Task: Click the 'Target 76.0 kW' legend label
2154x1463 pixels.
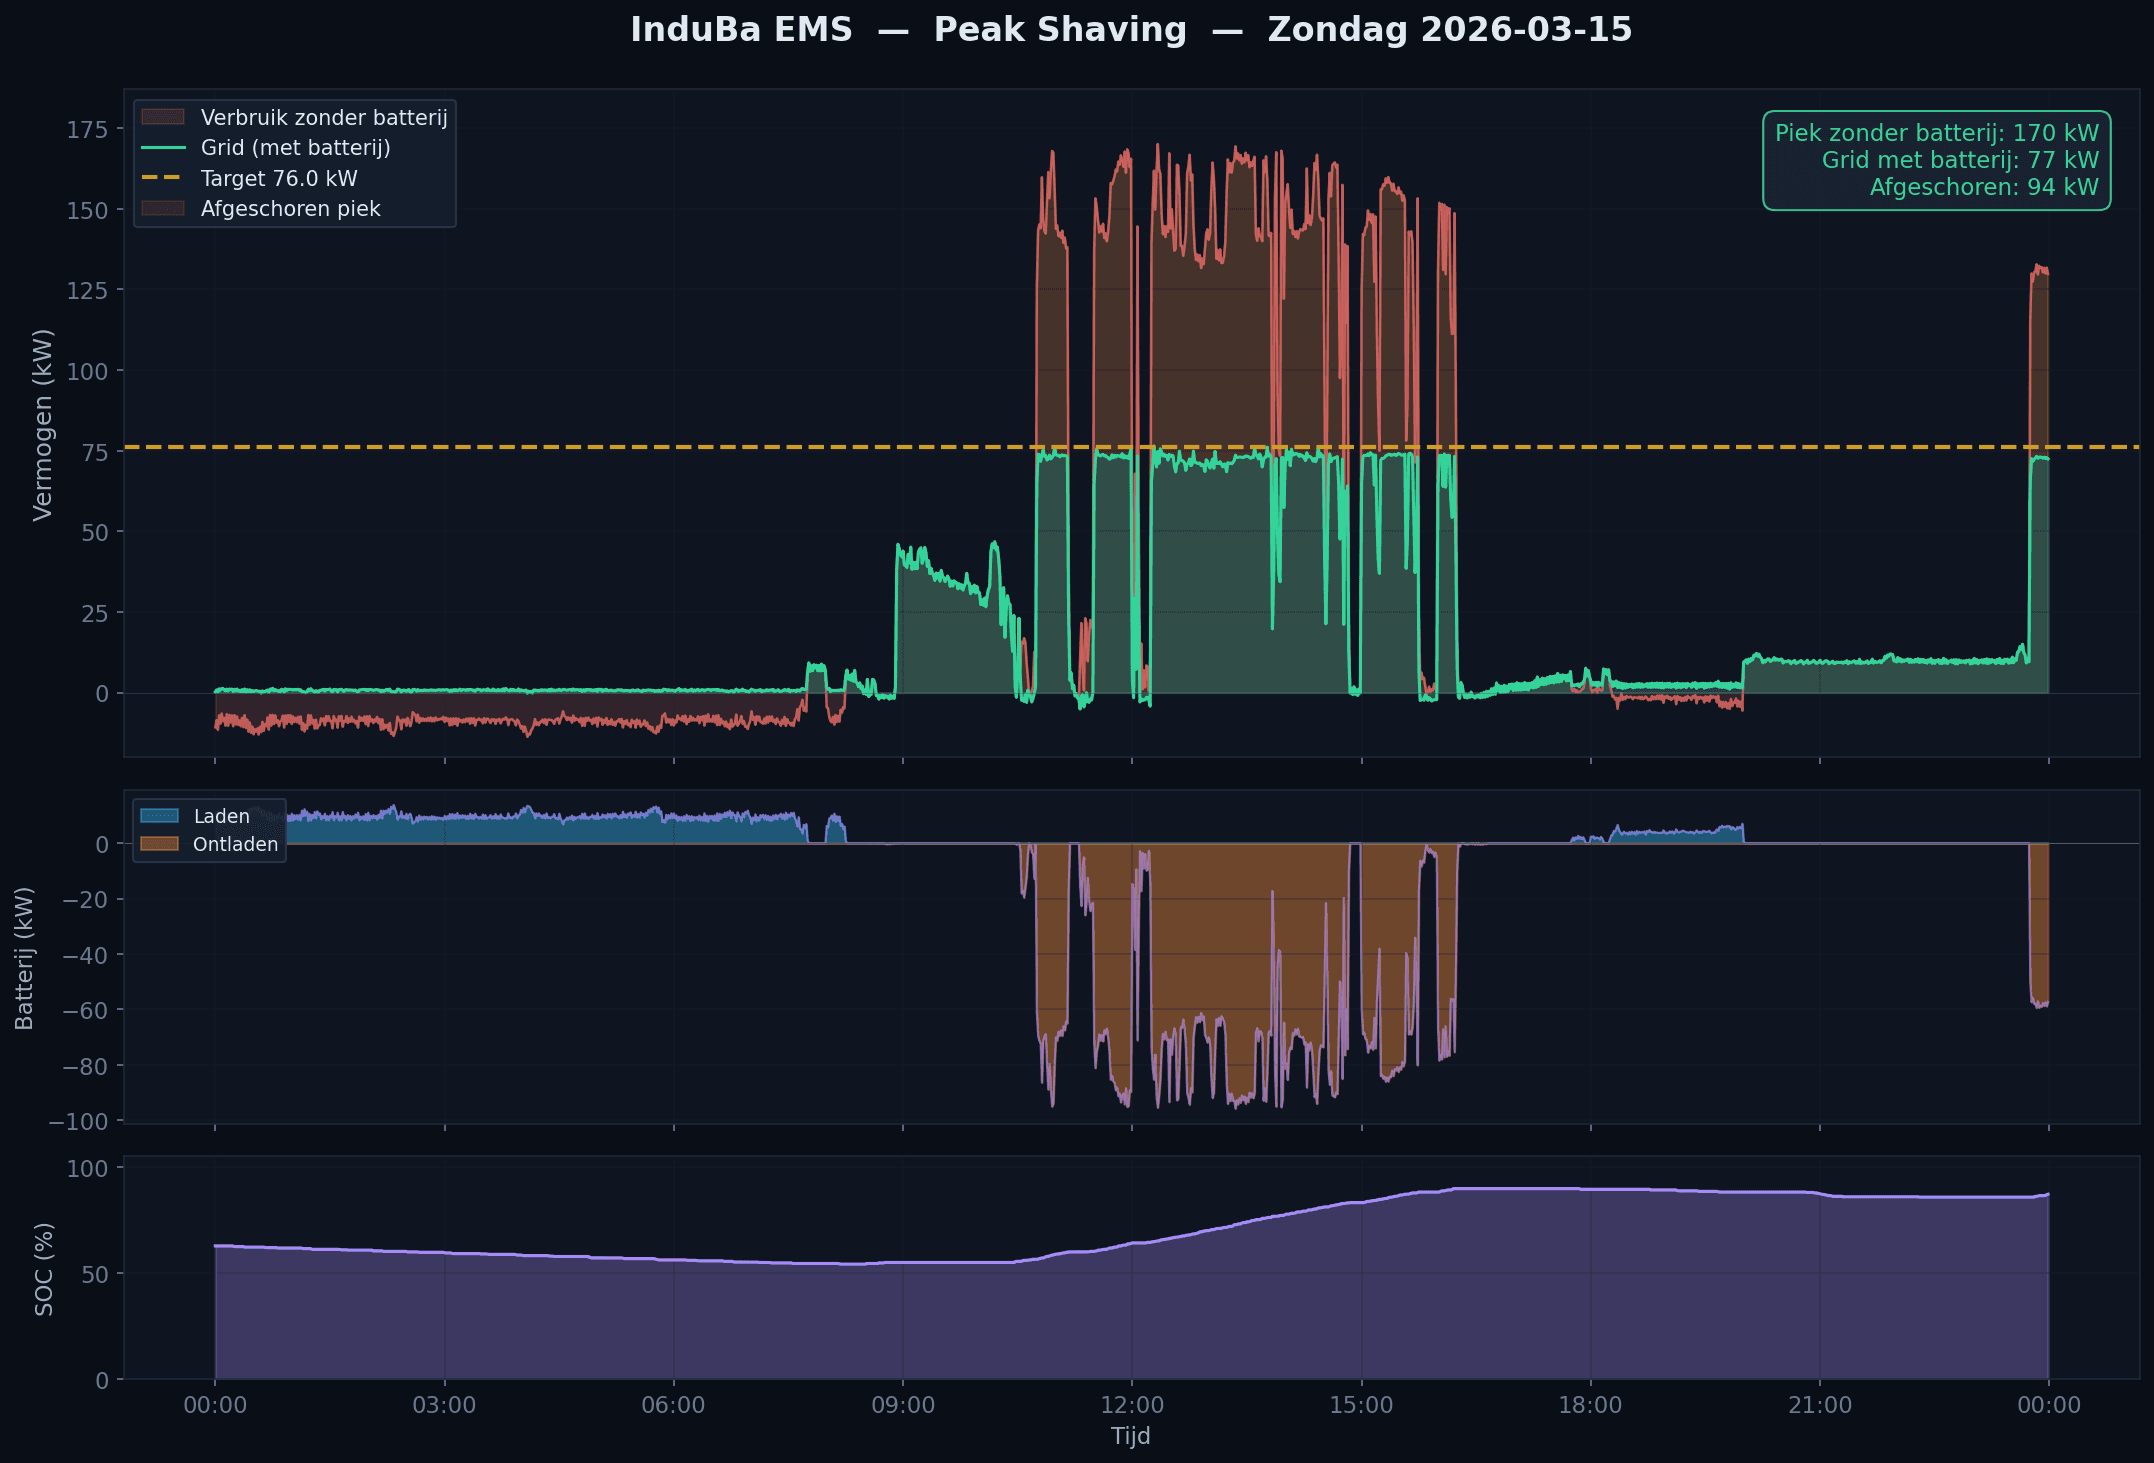Action: pos(279,179)
